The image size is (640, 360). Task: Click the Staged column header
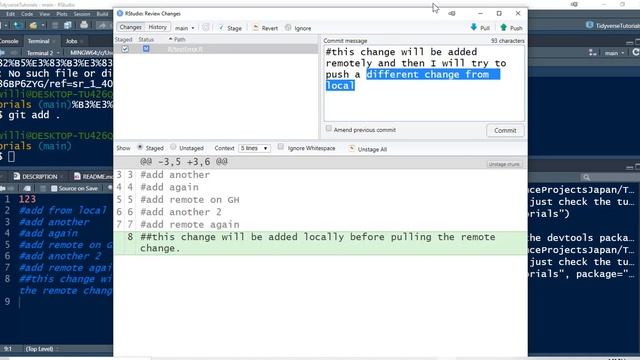tap(124, 39)
